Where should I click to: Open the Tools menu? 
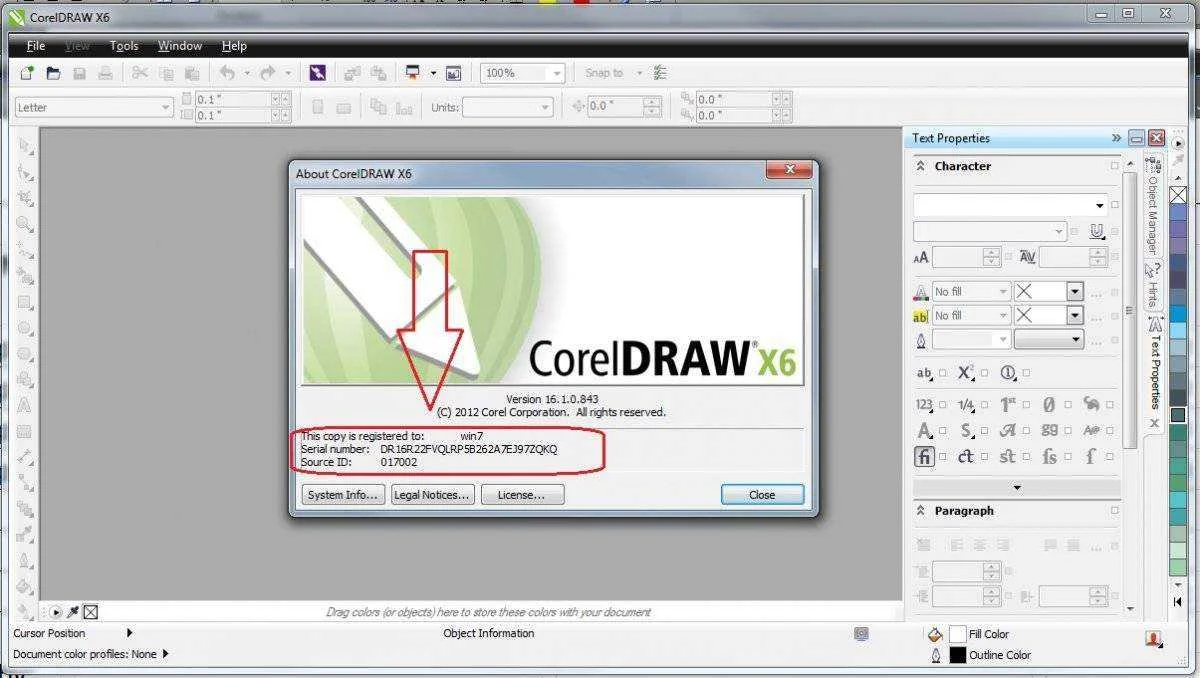point(124,46)
